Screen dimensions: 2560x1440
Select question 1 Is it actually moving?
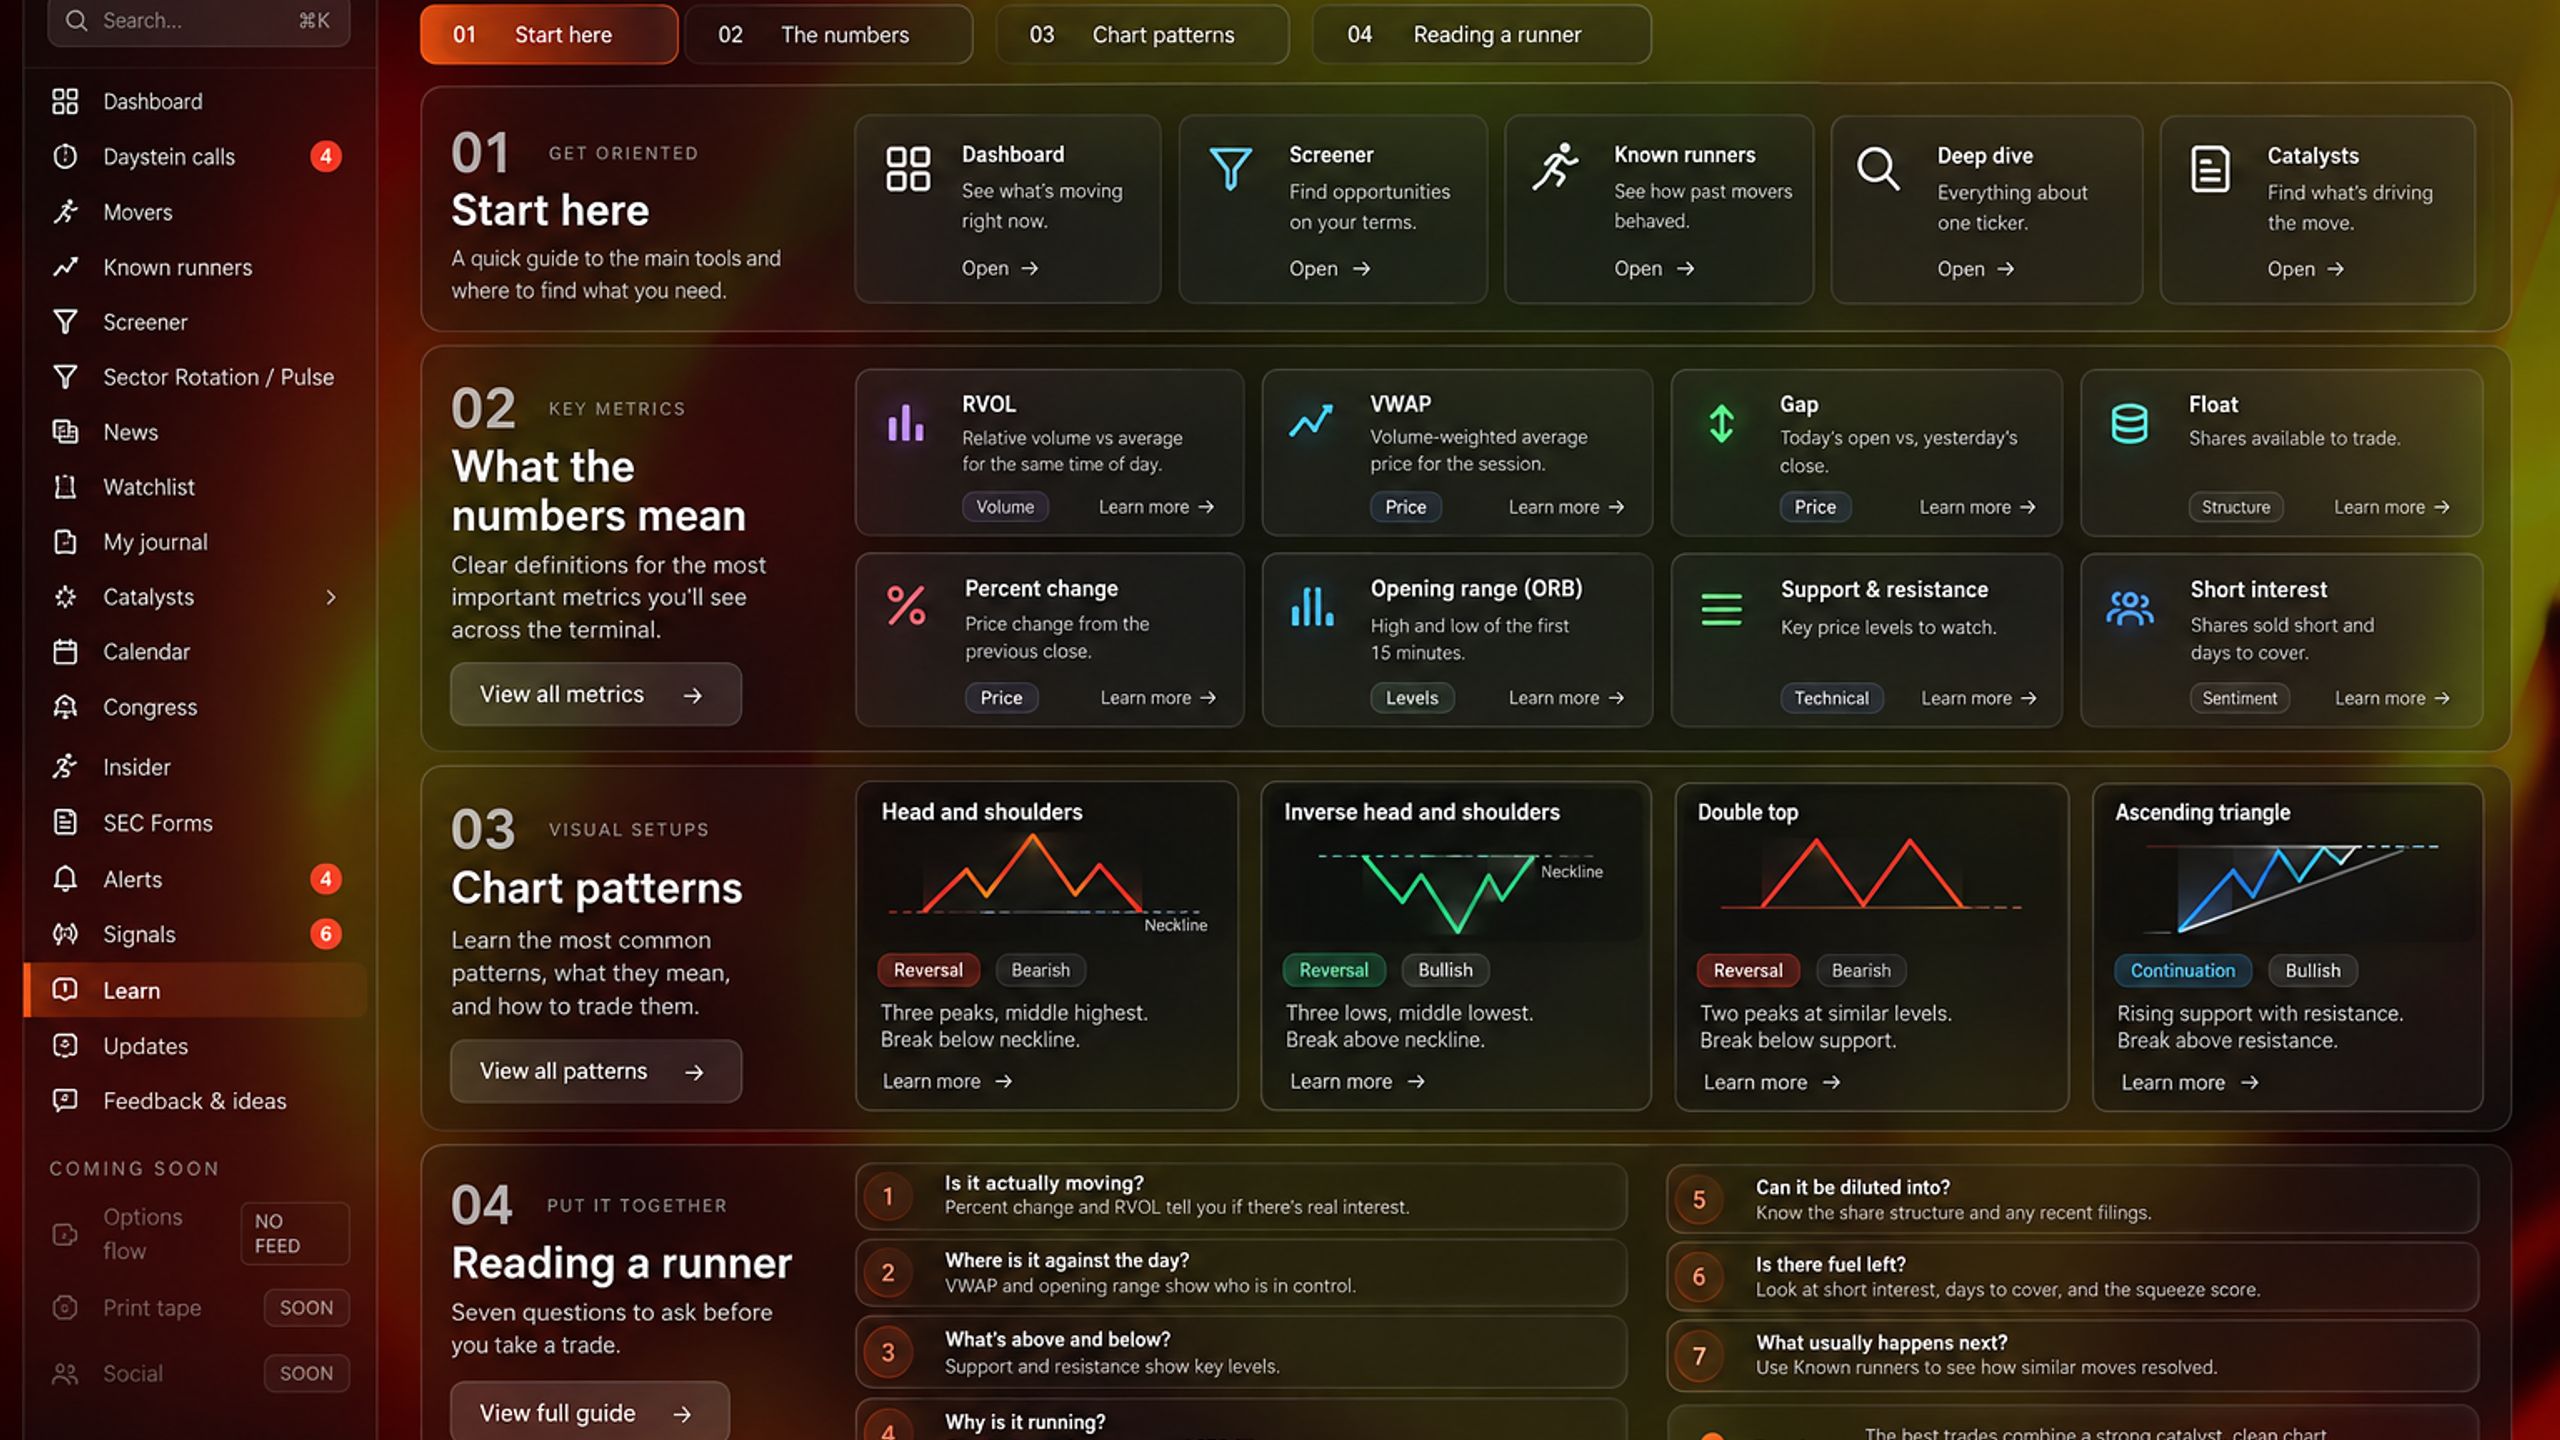[x=1241, y=1195]
